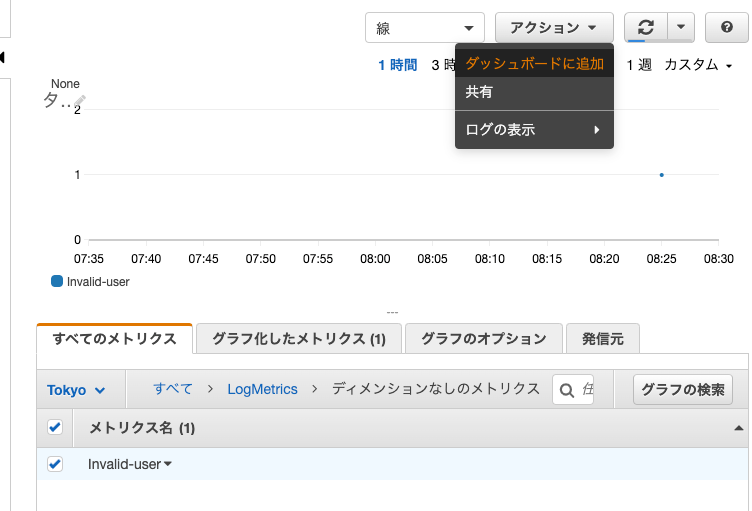
Task: Click the search magnifier icon in the metrics filter
Action: pyautogui.click(x=566, y=390)
